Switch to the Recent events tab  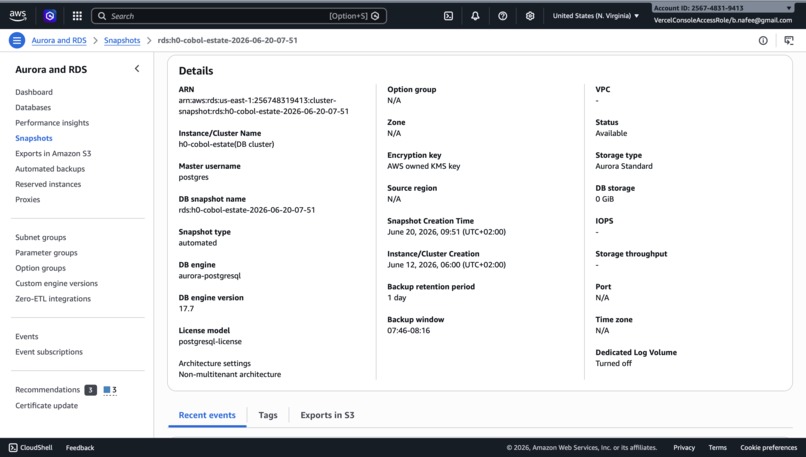207,415
